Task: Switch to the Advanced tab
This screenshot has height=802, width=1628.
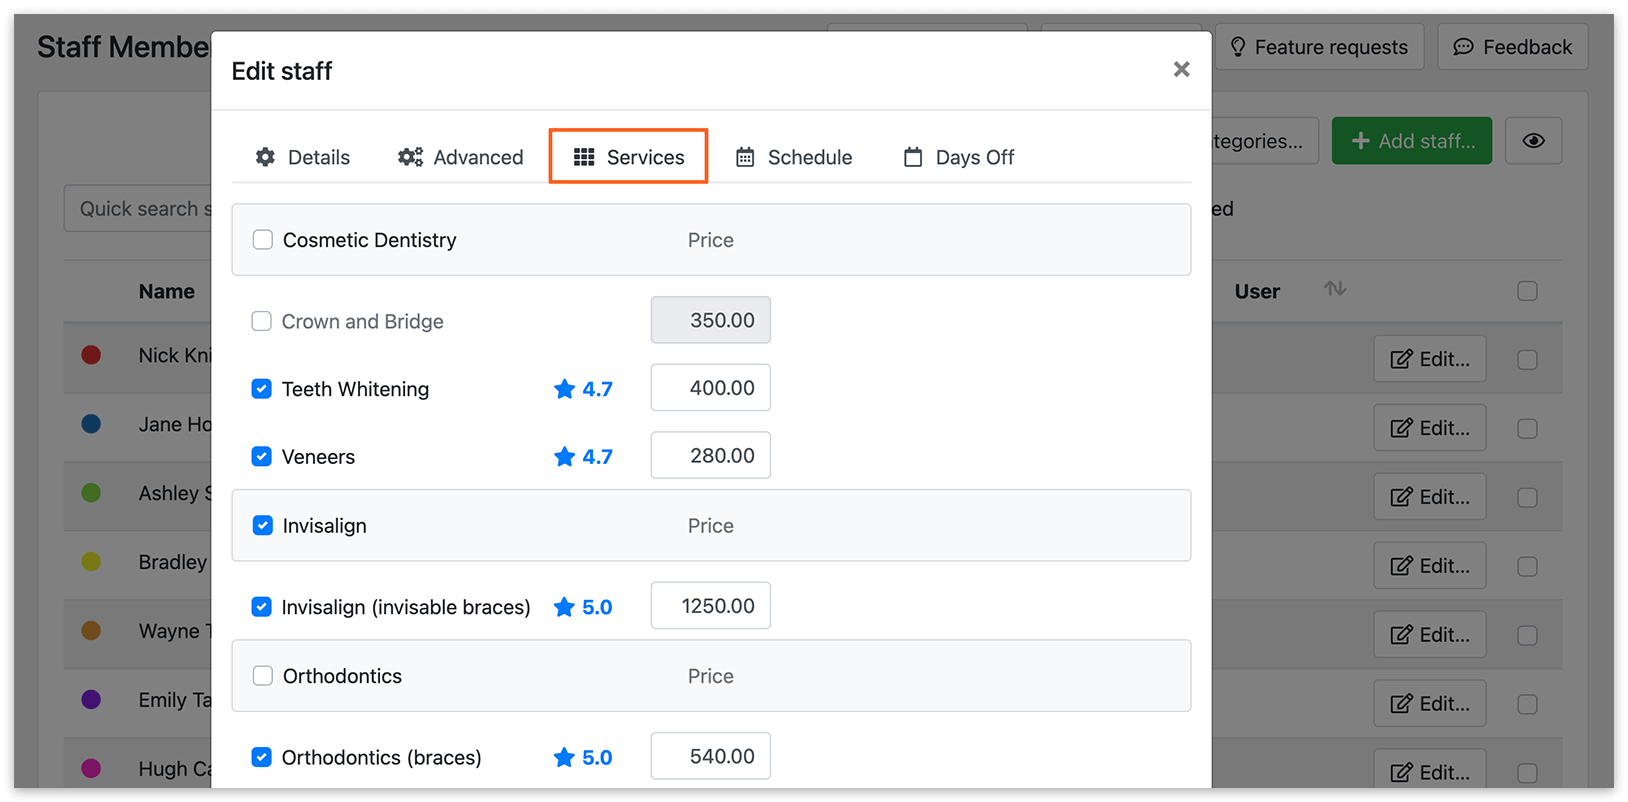Action: (460, 157)
